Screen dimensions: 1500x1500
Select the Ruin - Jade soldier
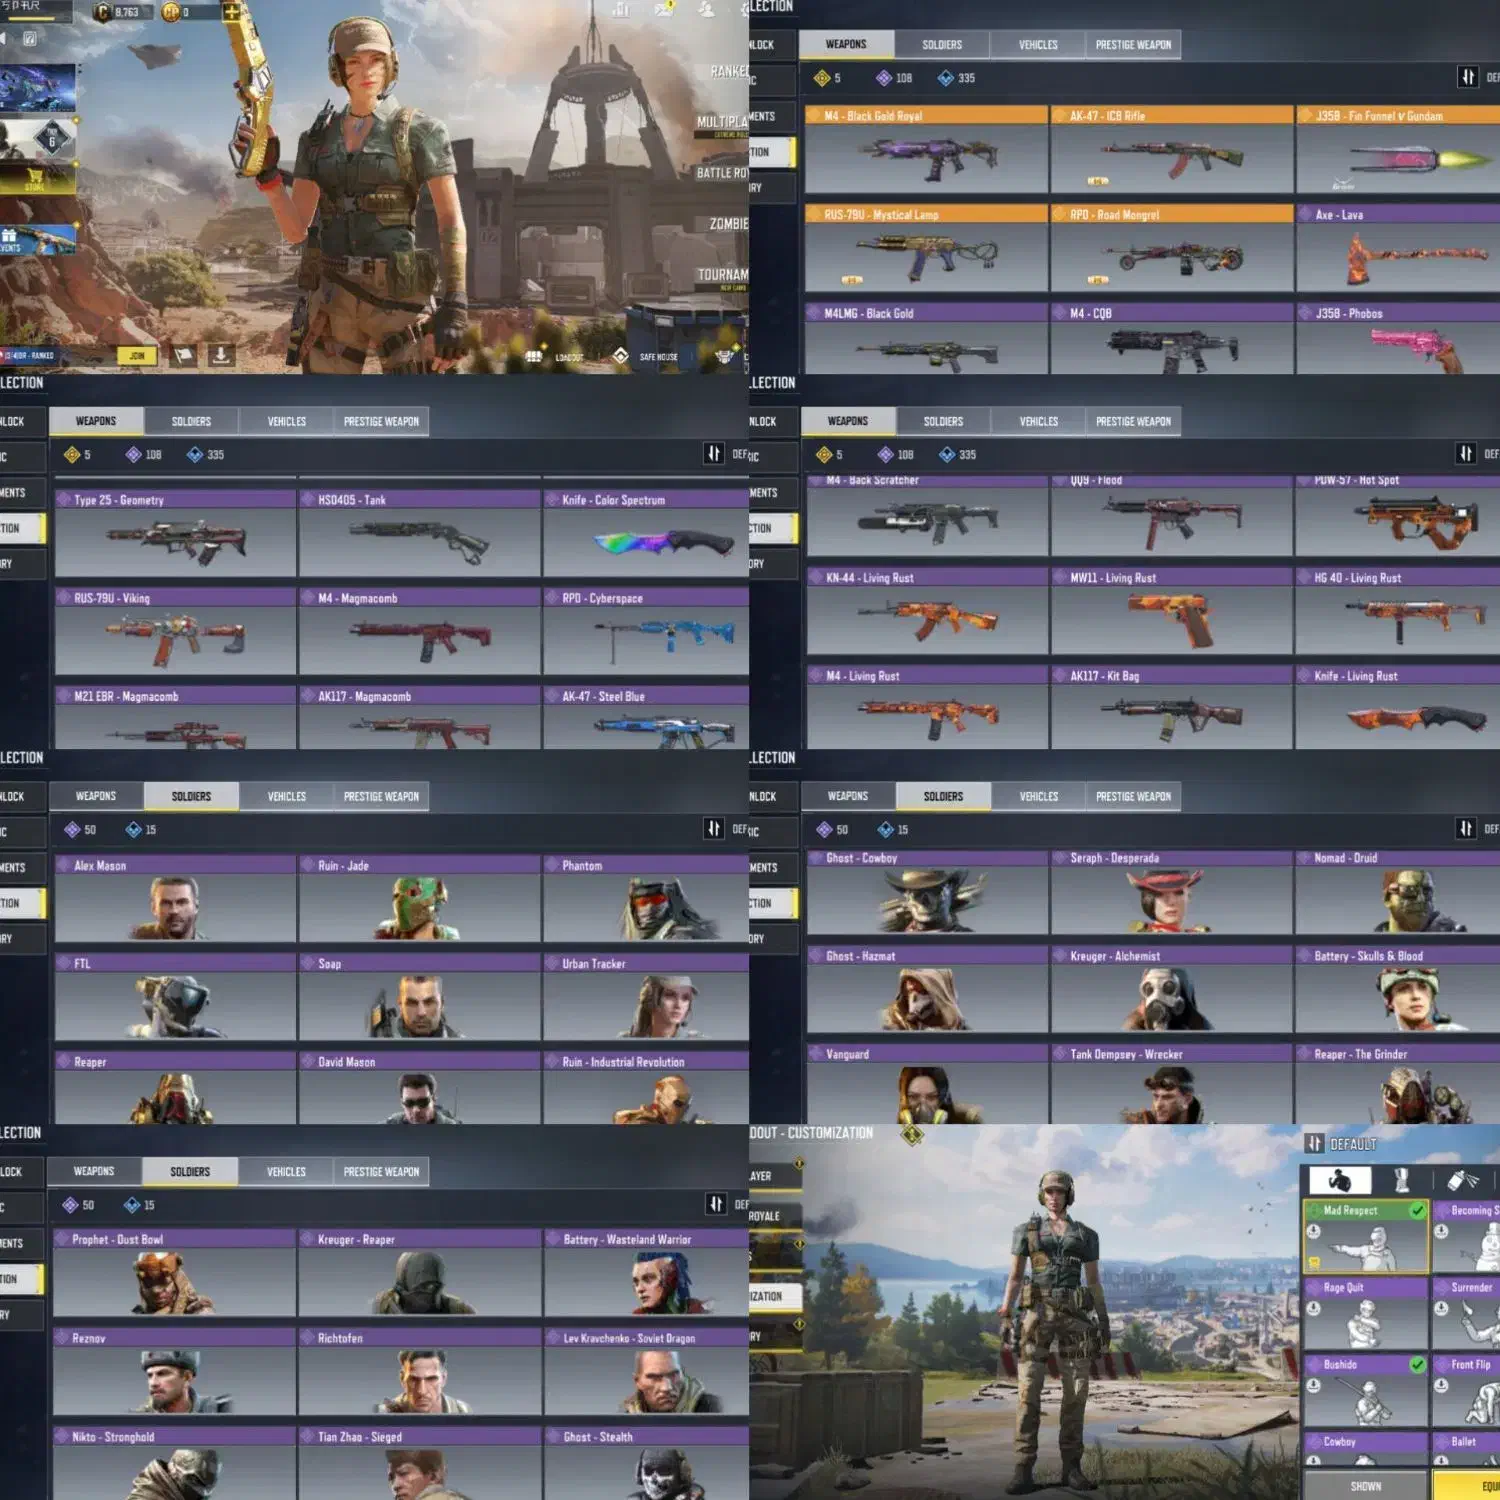tap(420, 899)
